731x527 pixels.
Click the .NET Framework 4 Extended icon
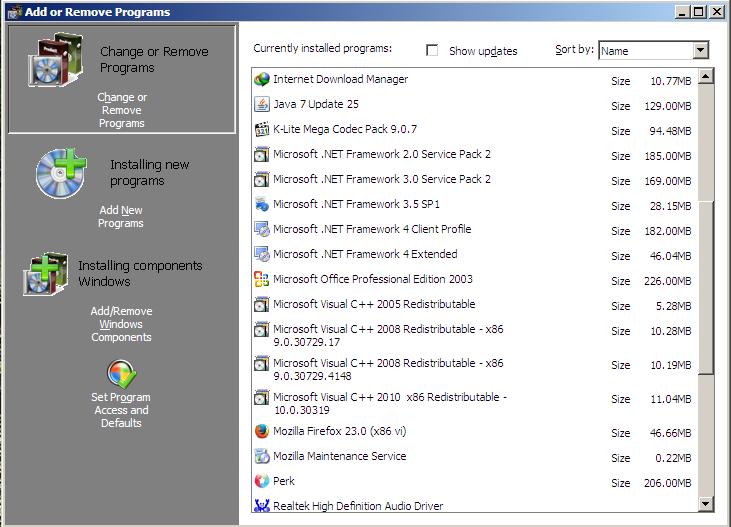[262, 254]
